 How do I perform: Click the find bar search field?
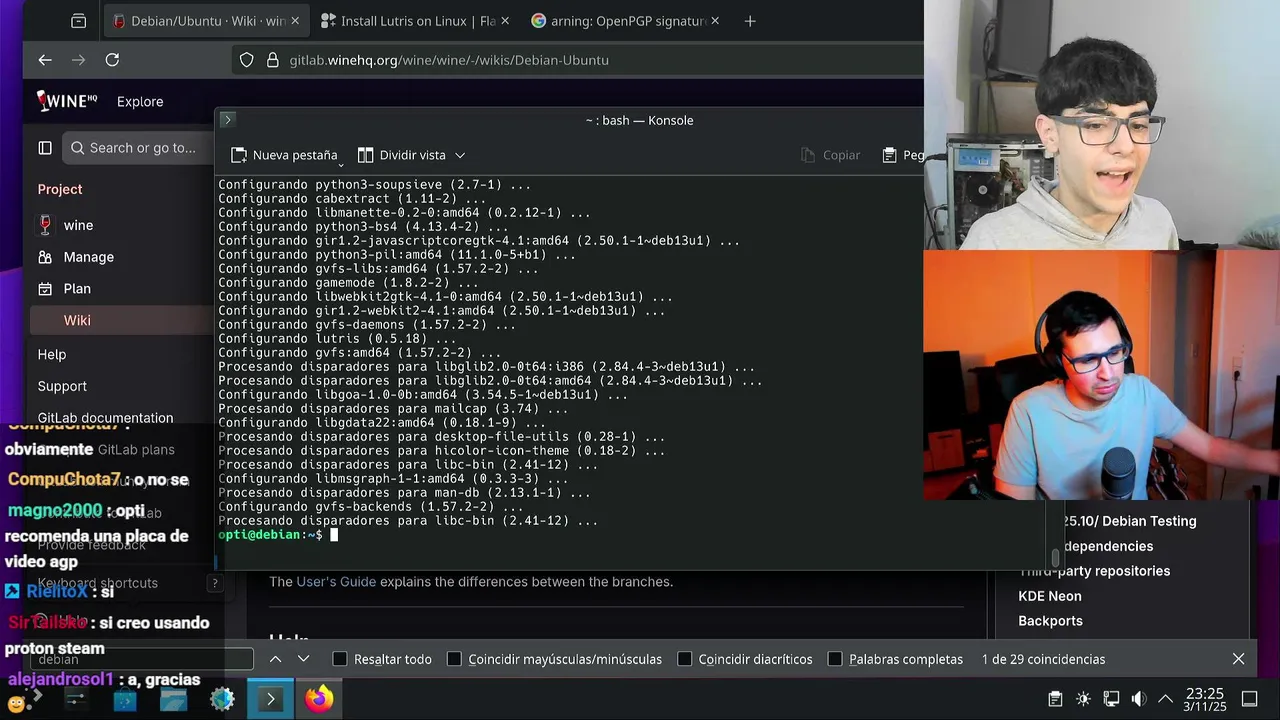pyautogui.click(x=142, y=659)
